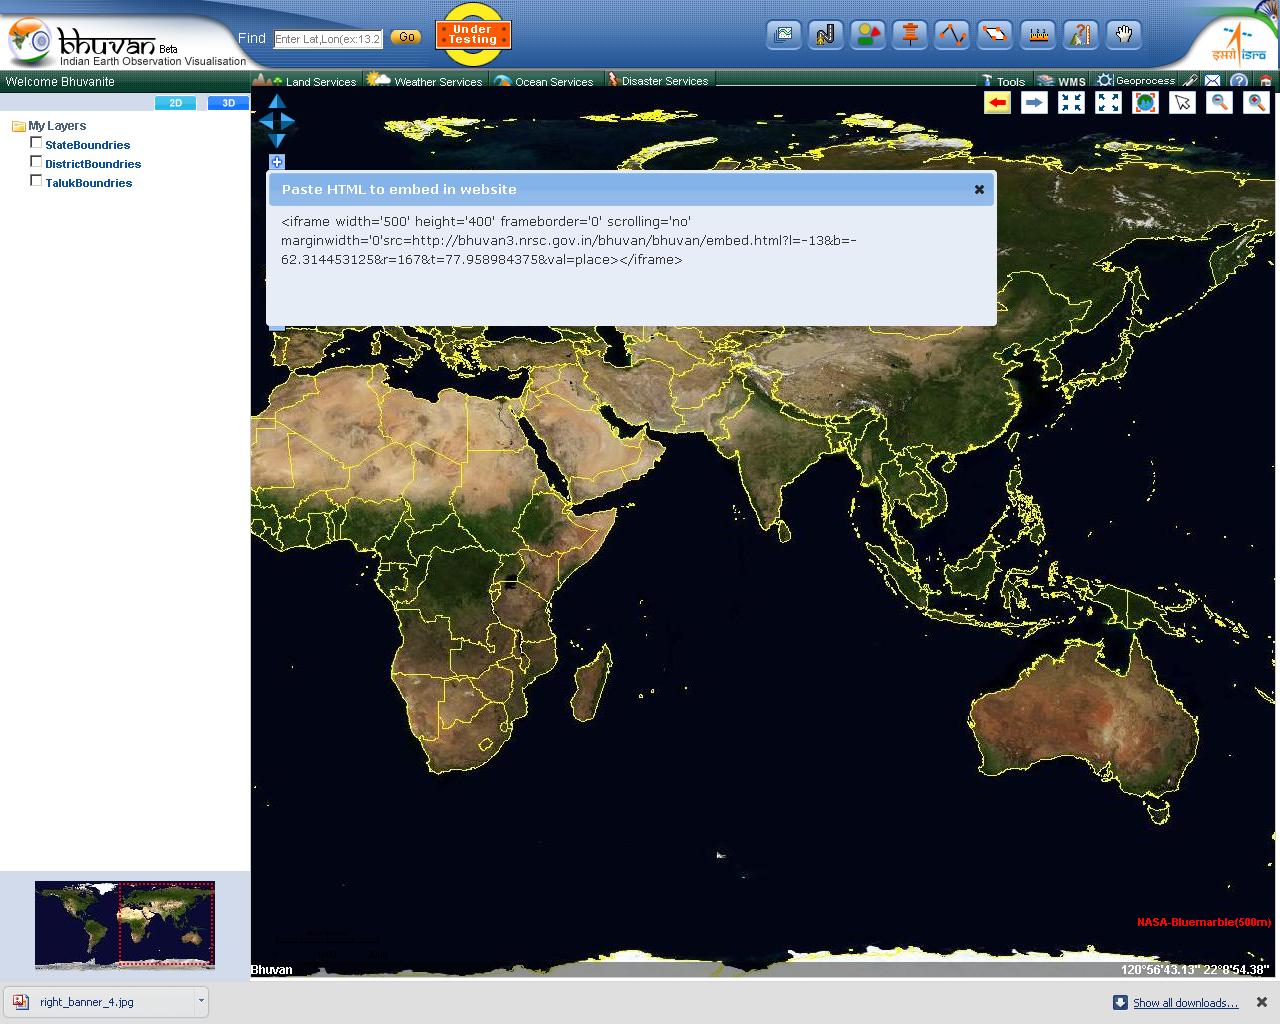The image size is (1280, 1024).
Task: Click the coordinates readout in status bar
Action: coord(1195,969)
